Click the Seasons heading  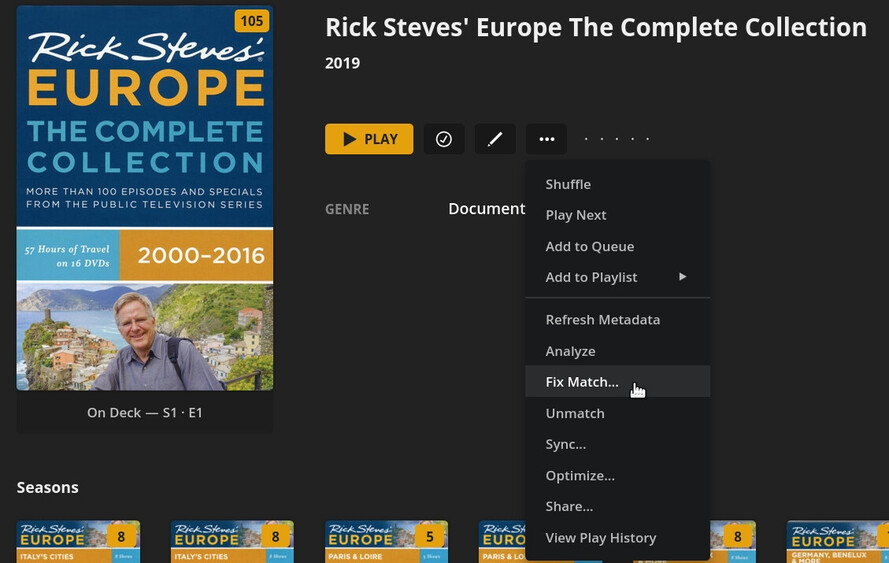(48, 488)
